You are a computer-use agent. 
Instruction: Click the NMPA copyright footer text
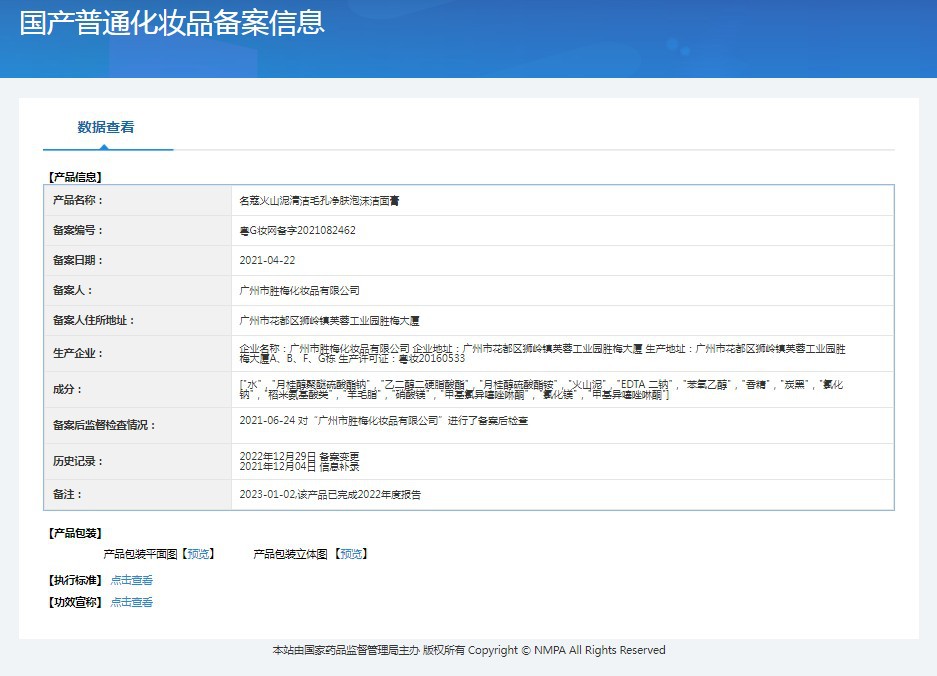[468, 650]
